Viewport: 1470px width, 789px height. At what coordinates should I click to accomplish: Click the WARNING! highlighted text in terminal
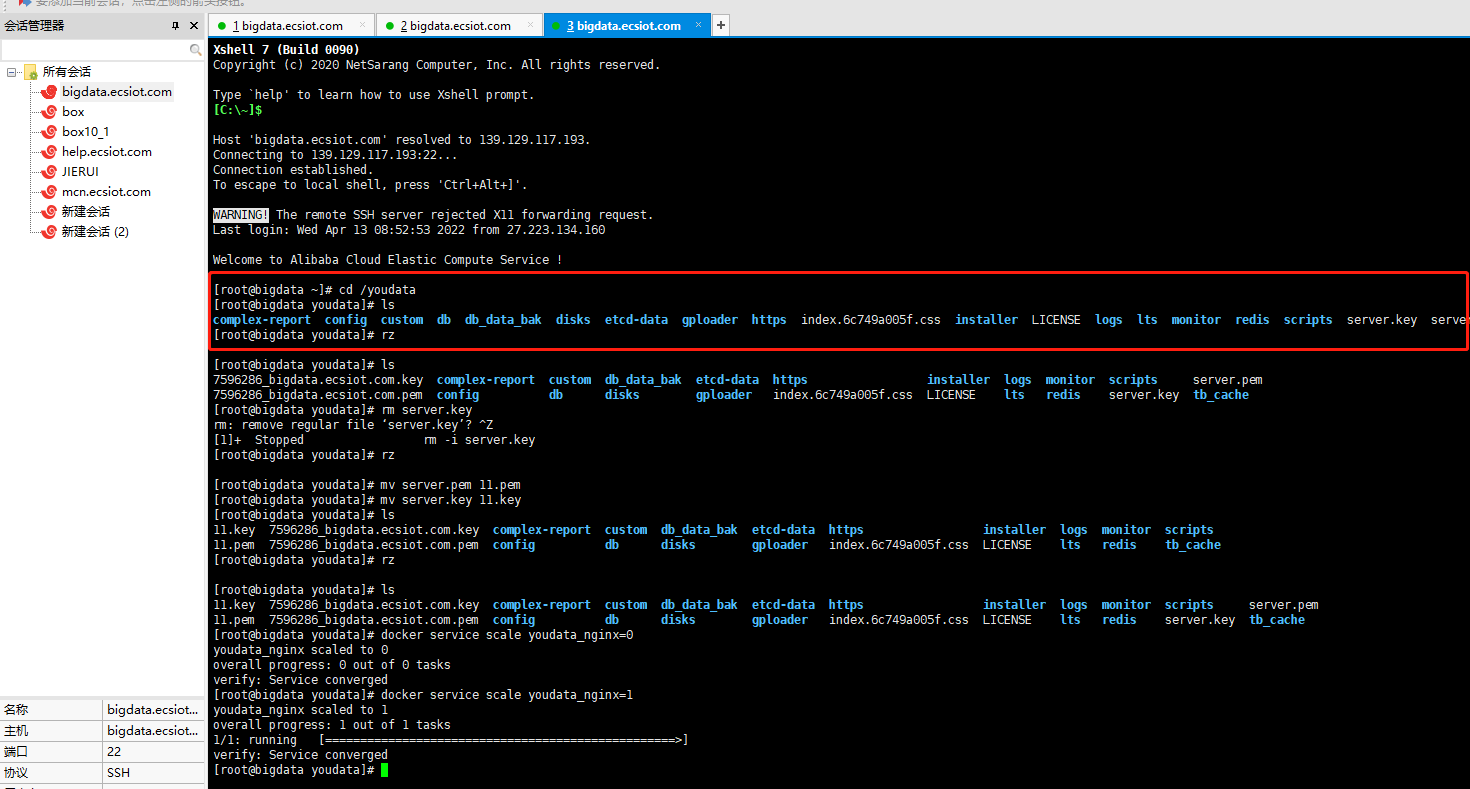coord(241,215)
